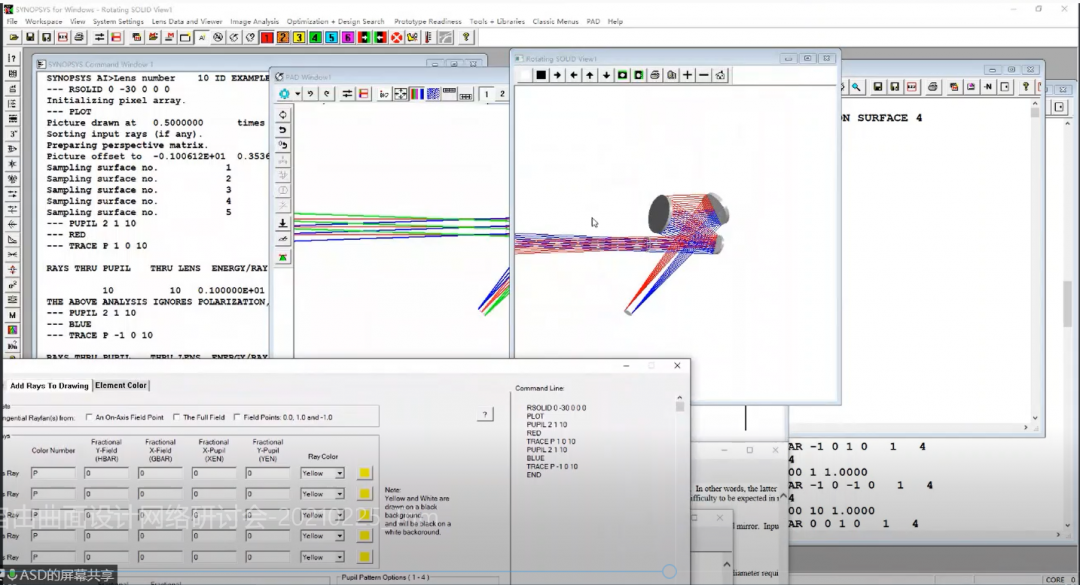Image resolution: width=1080 pixels, height=585 pixels.
Task: Enable The Full Field checkbox
Action: 177,417
